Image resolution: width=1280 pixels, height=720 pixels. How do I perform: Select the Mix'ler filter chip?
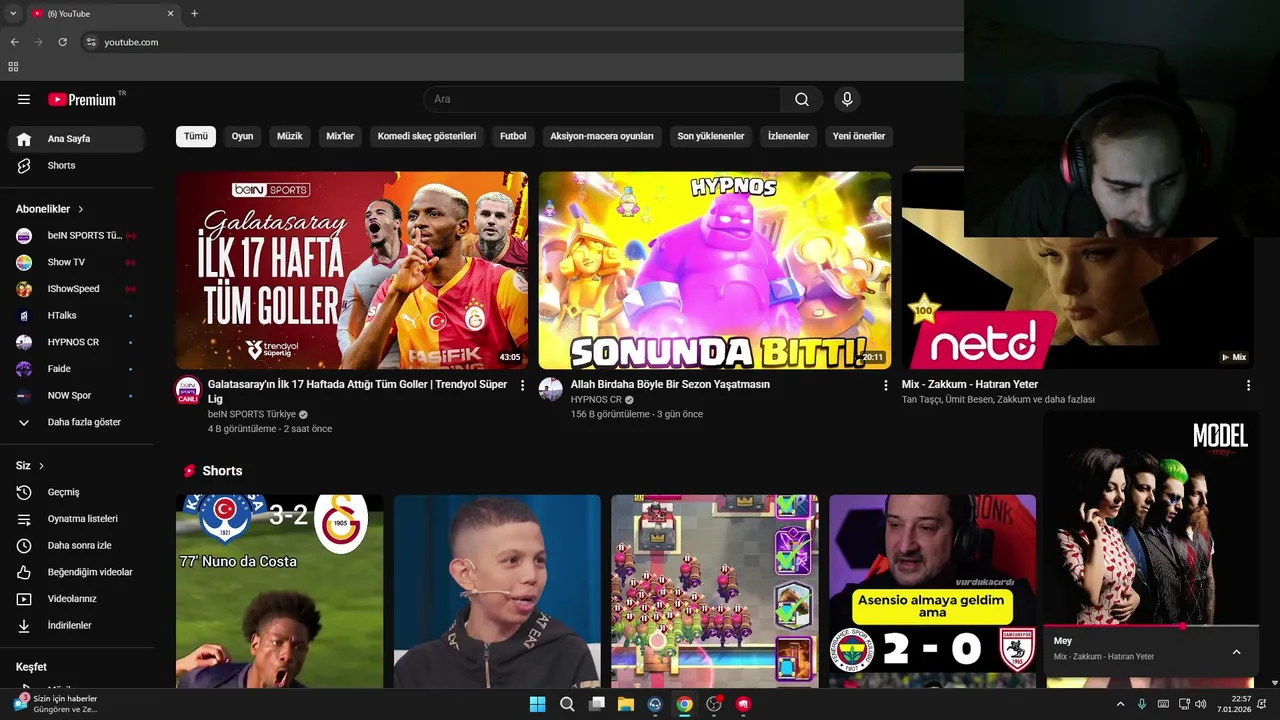[x=340, y=136]
